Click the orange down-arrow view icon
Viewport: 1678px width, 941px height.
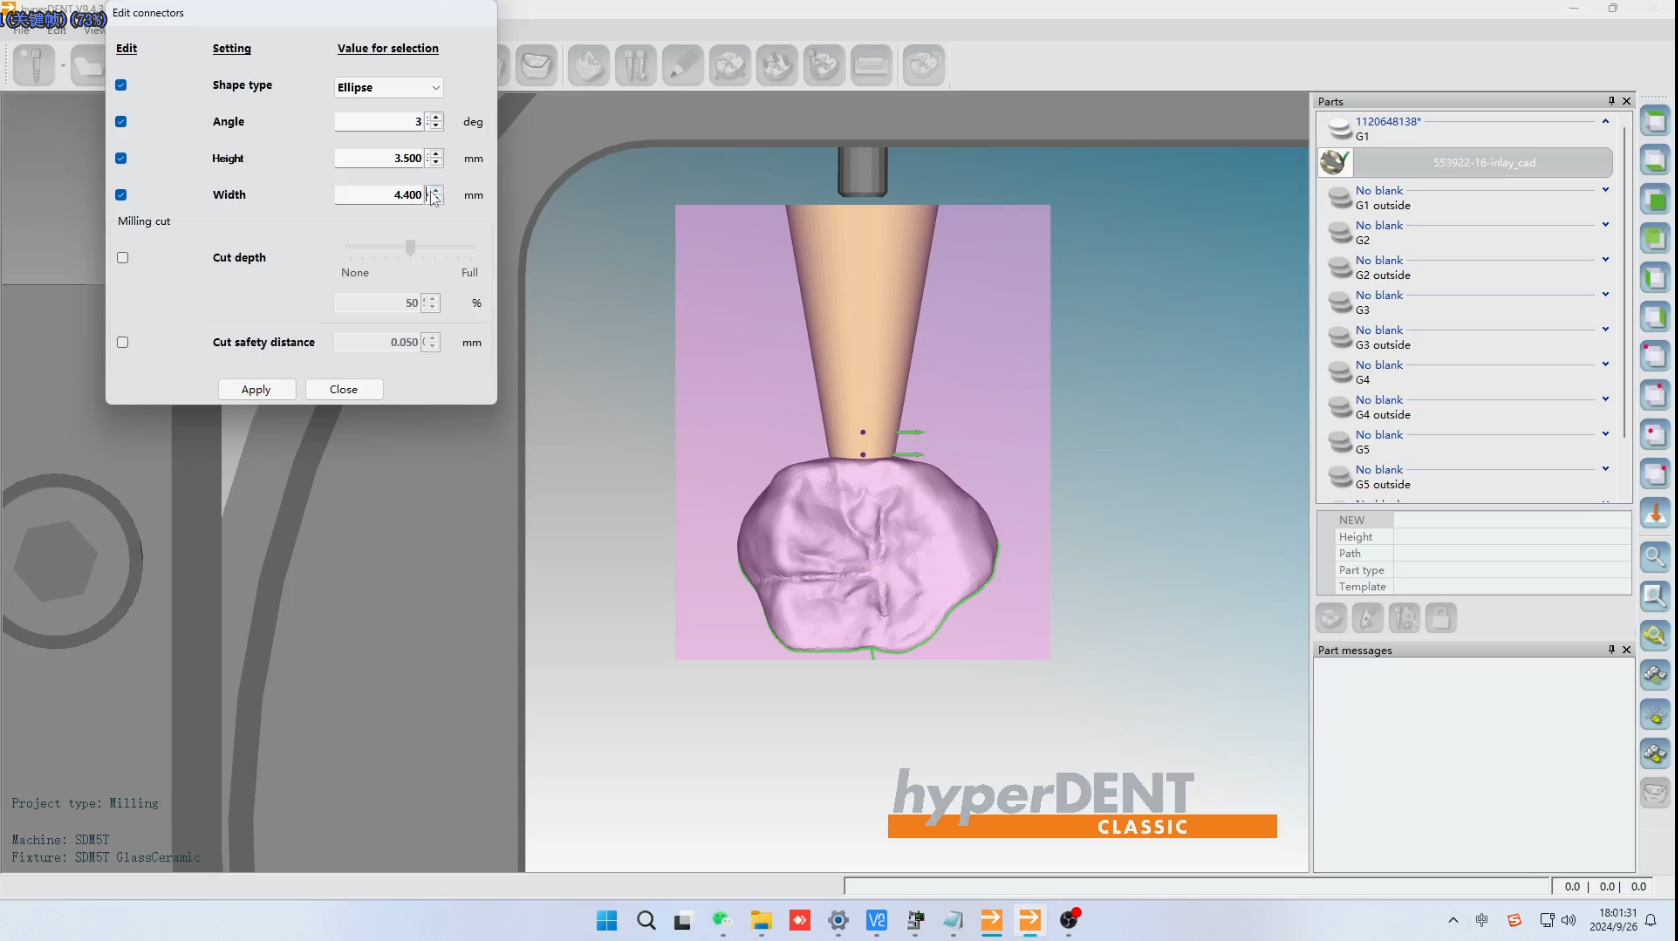(x=1655, y=515)
